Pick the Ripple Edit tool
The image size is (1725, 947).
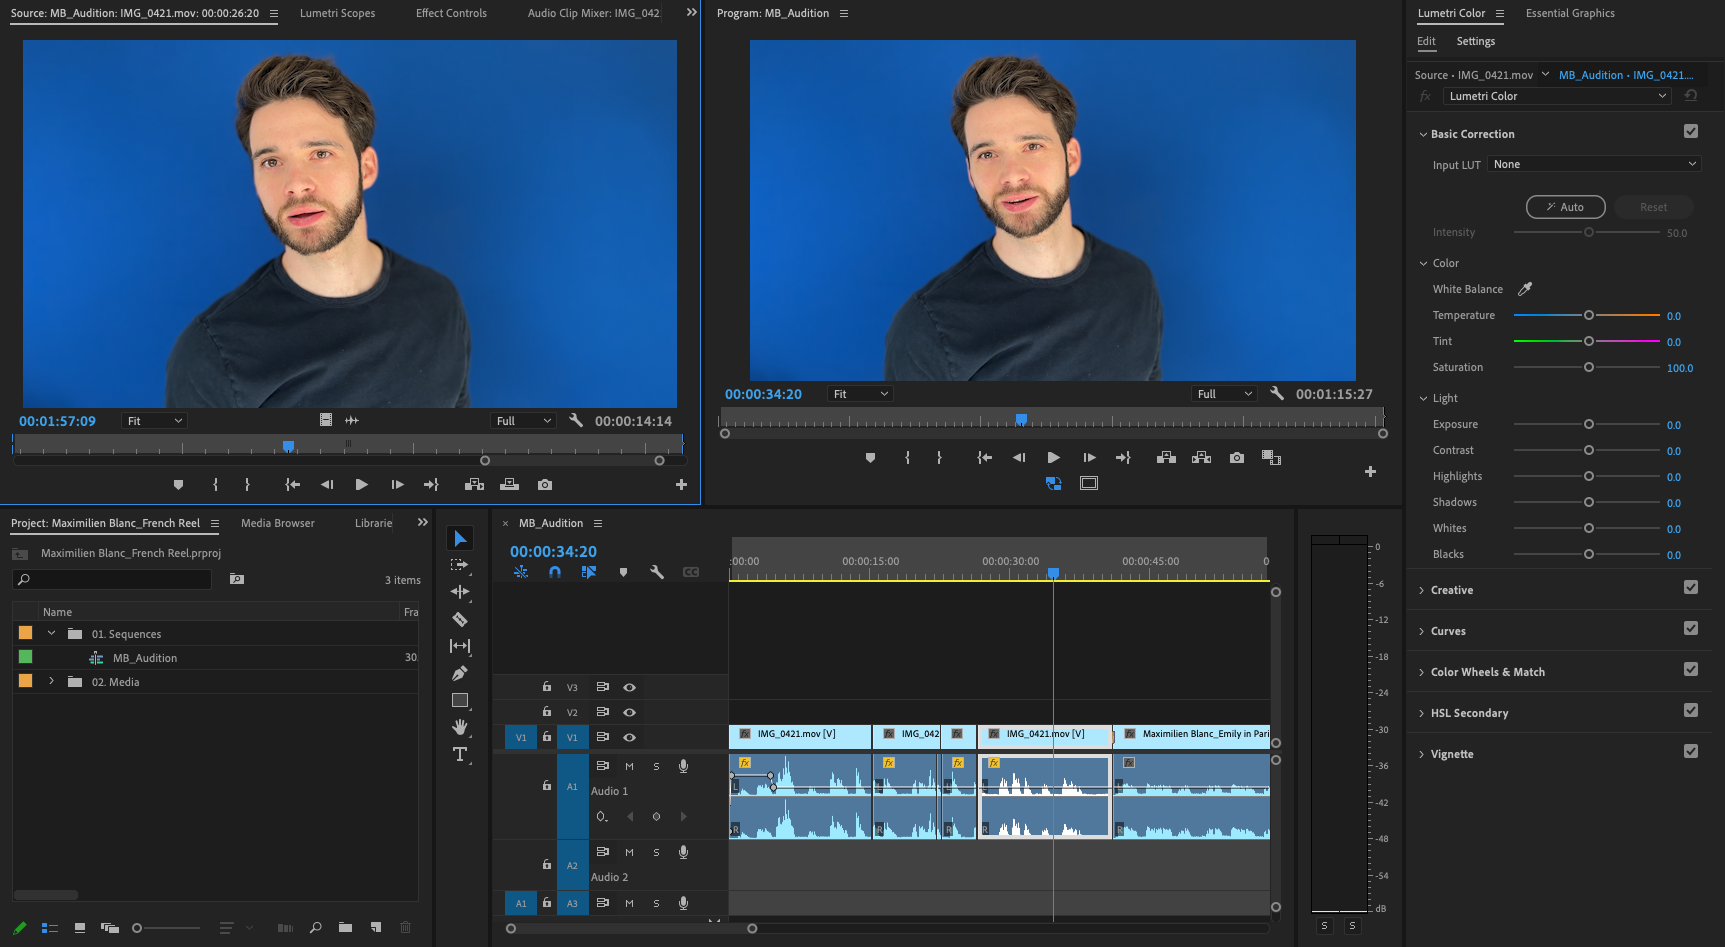tap(460, 592)
